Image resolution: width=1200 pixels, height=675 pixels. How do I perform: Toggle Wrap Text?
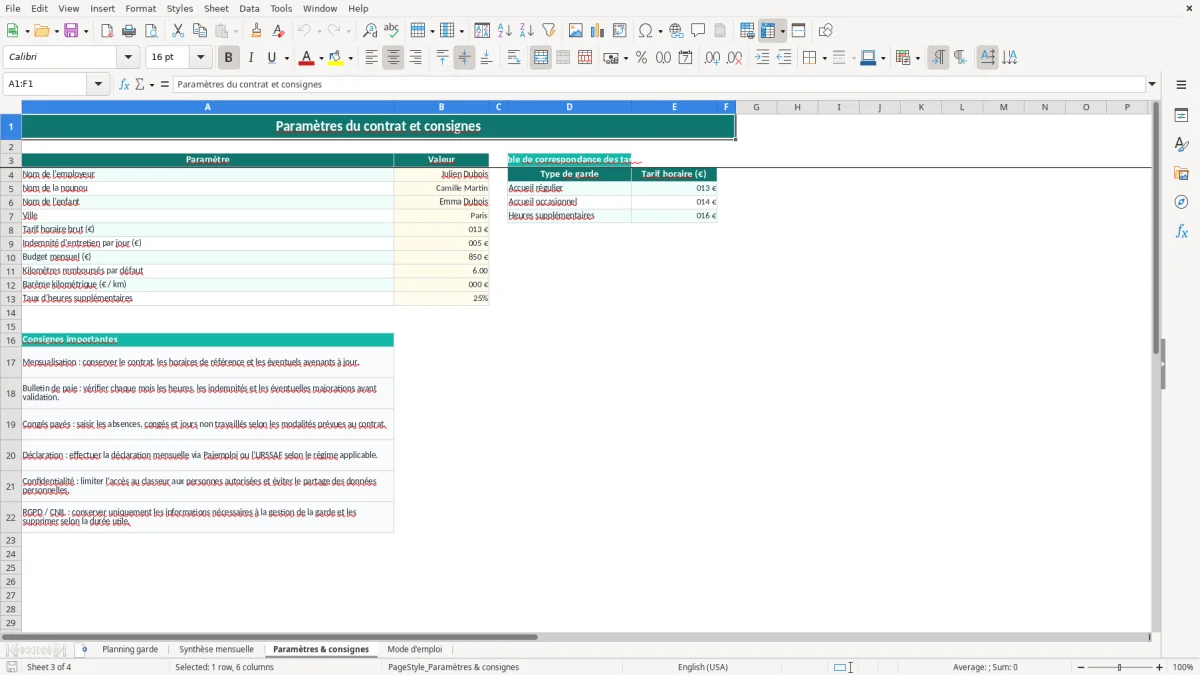click(514, 58)
